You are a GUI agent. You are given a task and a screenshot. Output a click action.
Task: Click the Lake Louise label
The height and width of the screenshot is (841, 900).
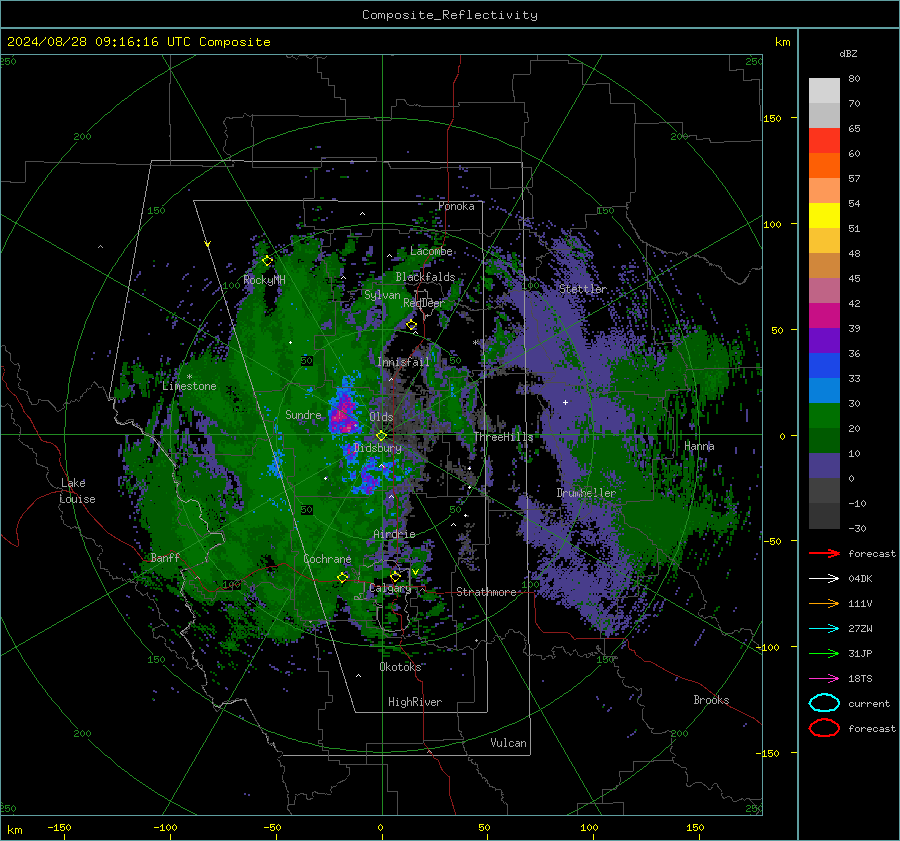pyautogui.click(x=77, y=491)
